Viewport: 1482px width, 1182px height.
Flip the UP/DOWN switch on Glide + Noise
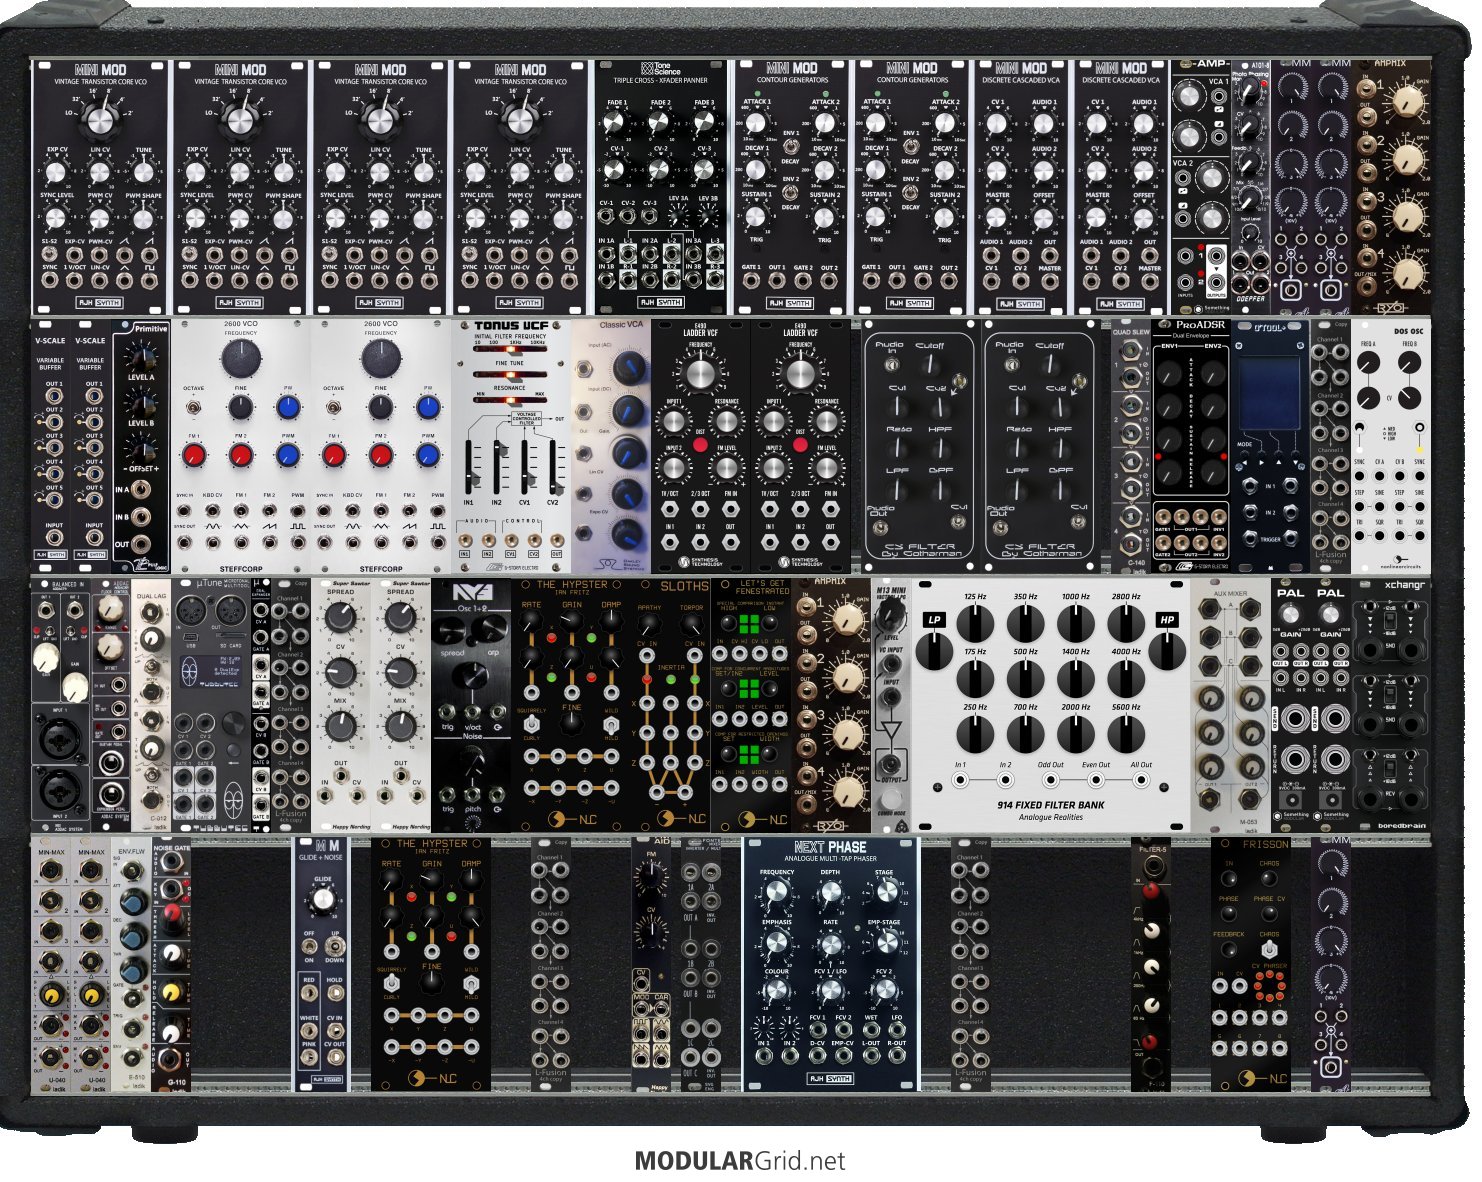pyautogui.click(x=334, y=947)
